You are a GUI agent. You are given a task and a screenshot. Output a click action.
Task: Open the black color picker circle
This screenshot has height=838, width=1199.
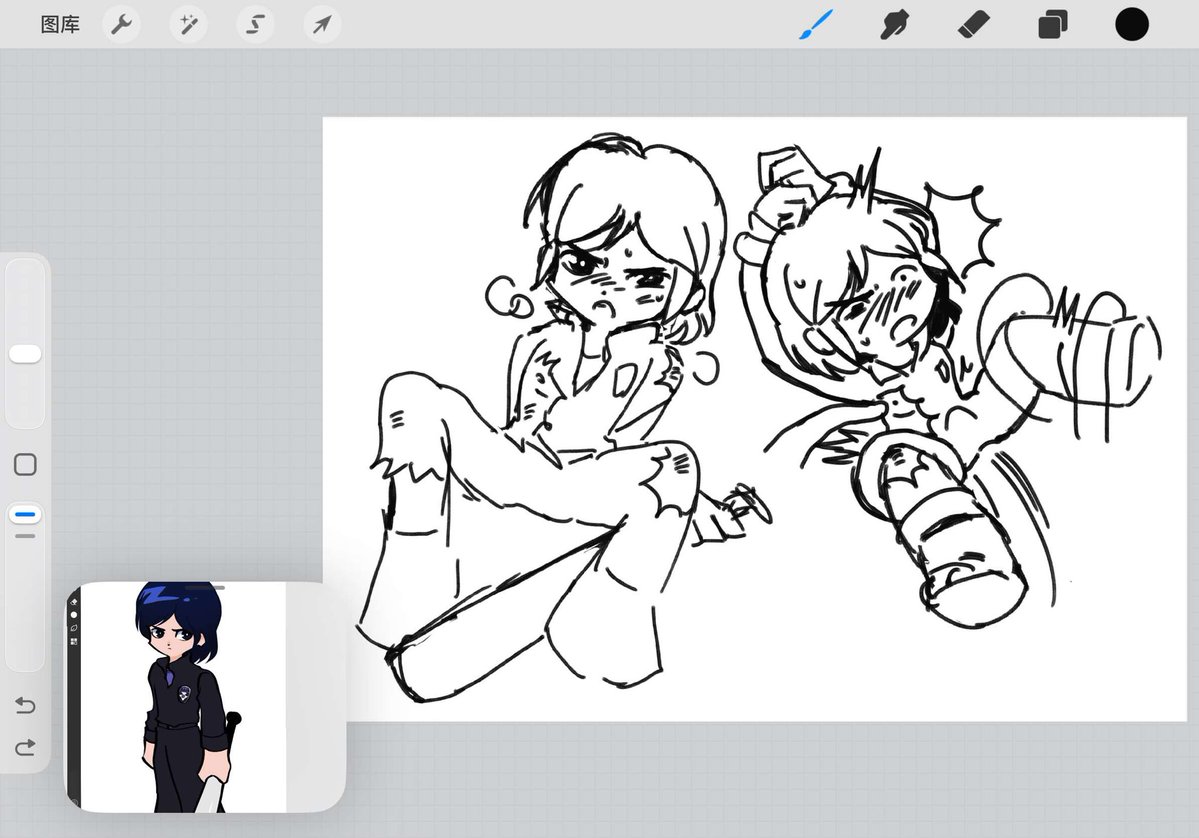tap(1132, 24)
